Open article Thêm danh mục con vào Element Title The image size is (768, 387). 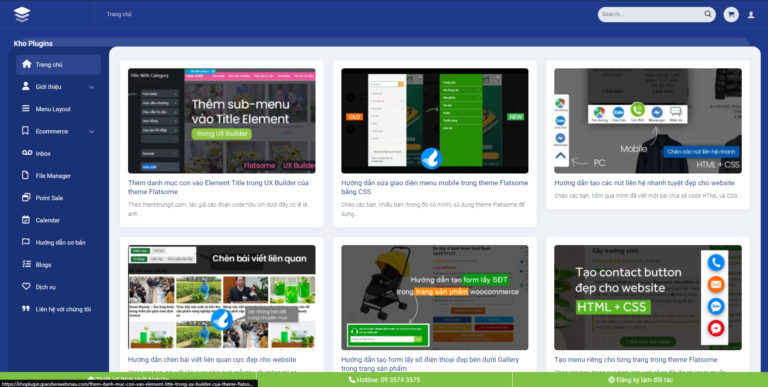click(218, 187)
